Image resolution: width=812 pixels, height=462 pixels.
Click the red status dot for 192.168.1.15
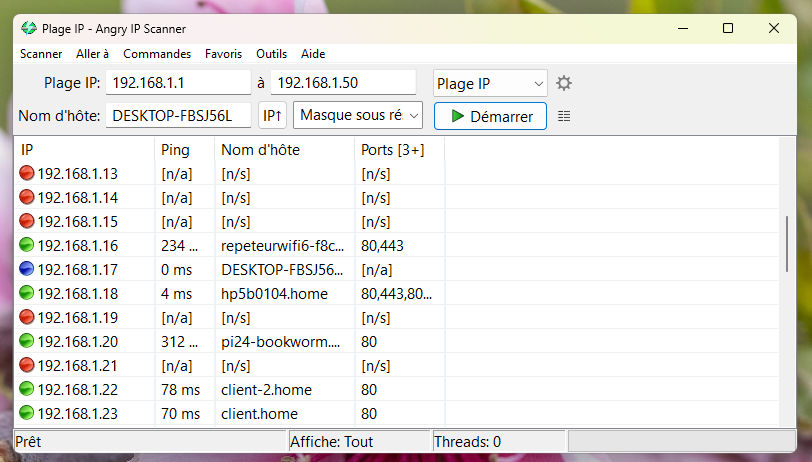click(x=26, y=221)
